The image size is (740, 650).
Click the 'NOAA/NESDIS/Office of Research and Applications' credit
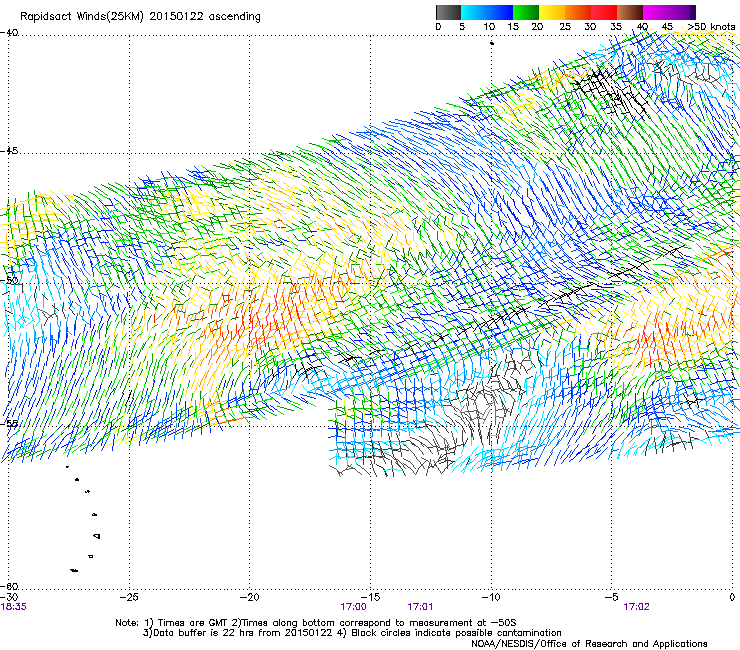[x=589, y=644]
